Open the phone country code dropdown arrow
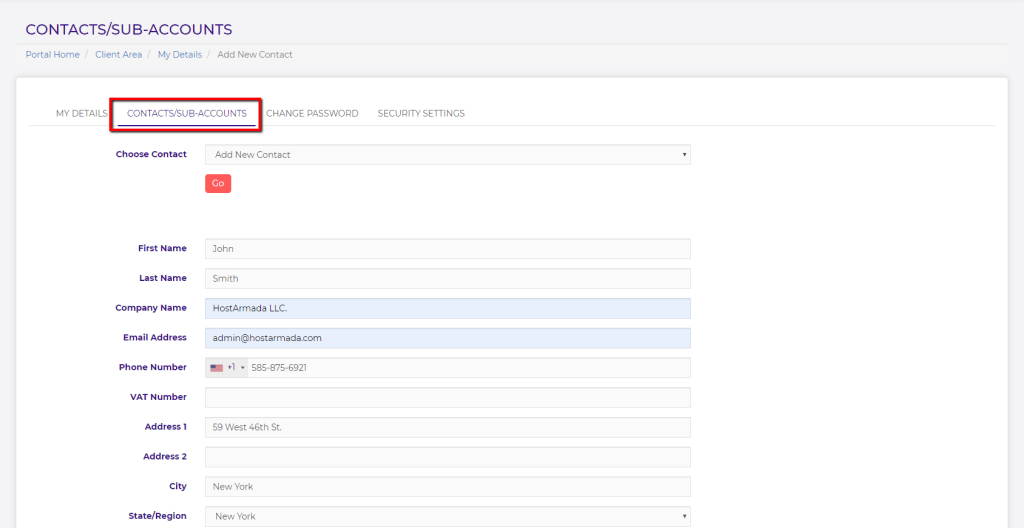The image size is (1024, 528). tap(242, 368)
